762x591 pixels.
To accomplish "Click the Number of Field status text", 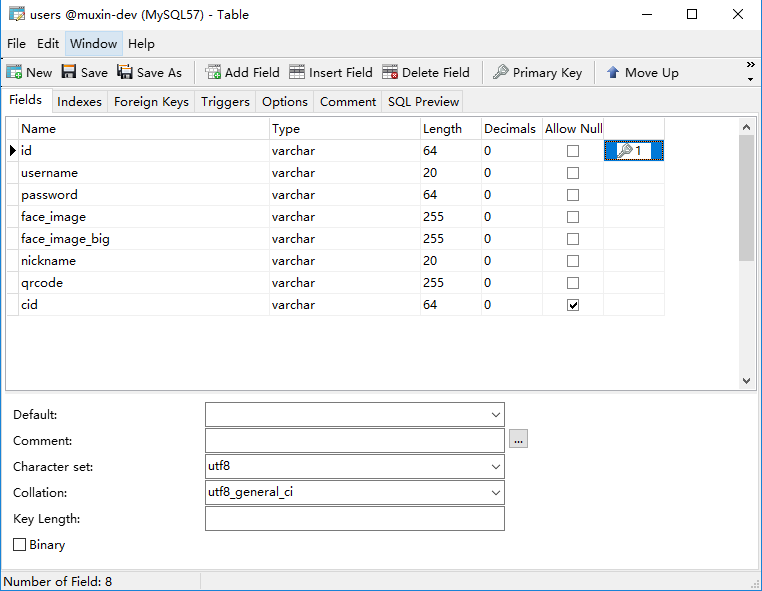I will click(57, 581).
